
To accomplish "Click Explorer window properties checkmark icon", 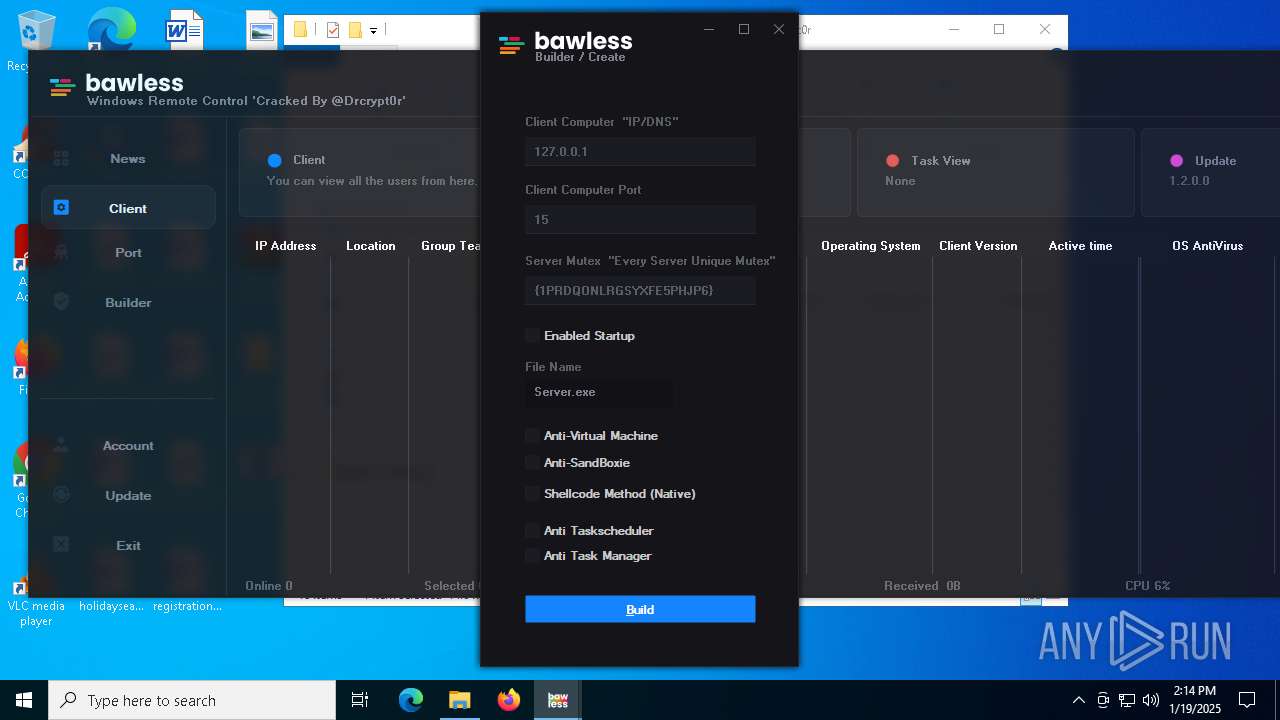I will [333, 30].
